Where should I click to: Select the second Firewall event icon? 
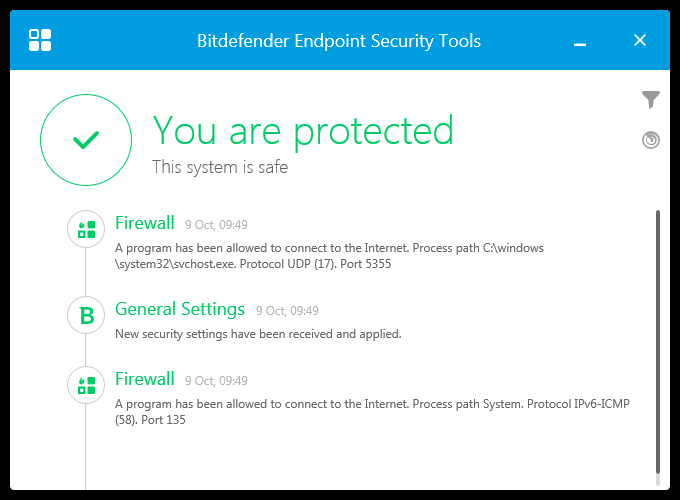coord(86,385)
